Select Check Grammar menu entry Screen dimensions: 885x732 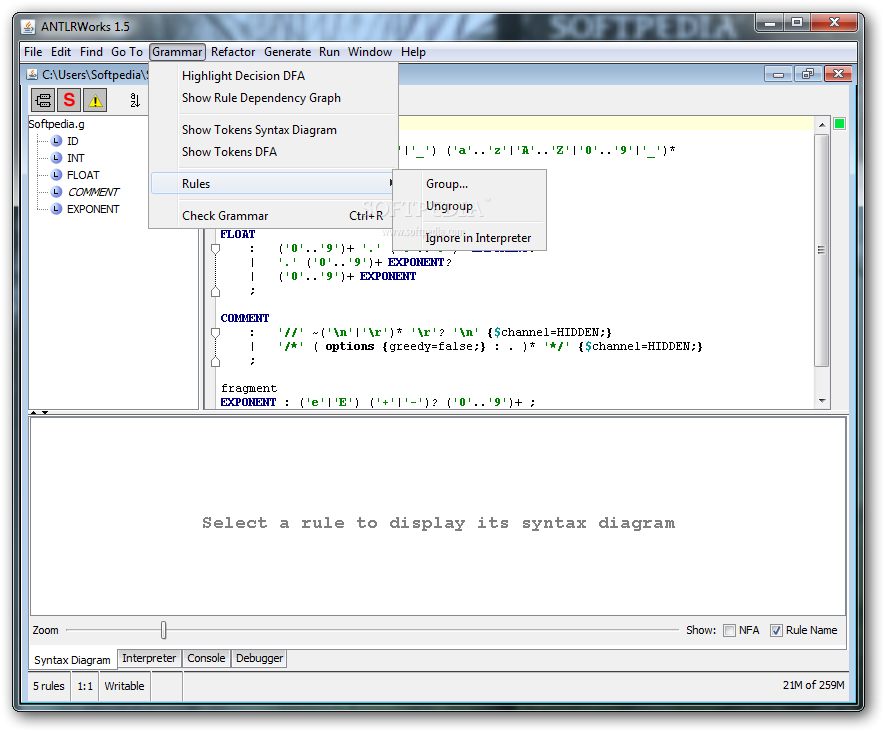(x=274, y=216)
